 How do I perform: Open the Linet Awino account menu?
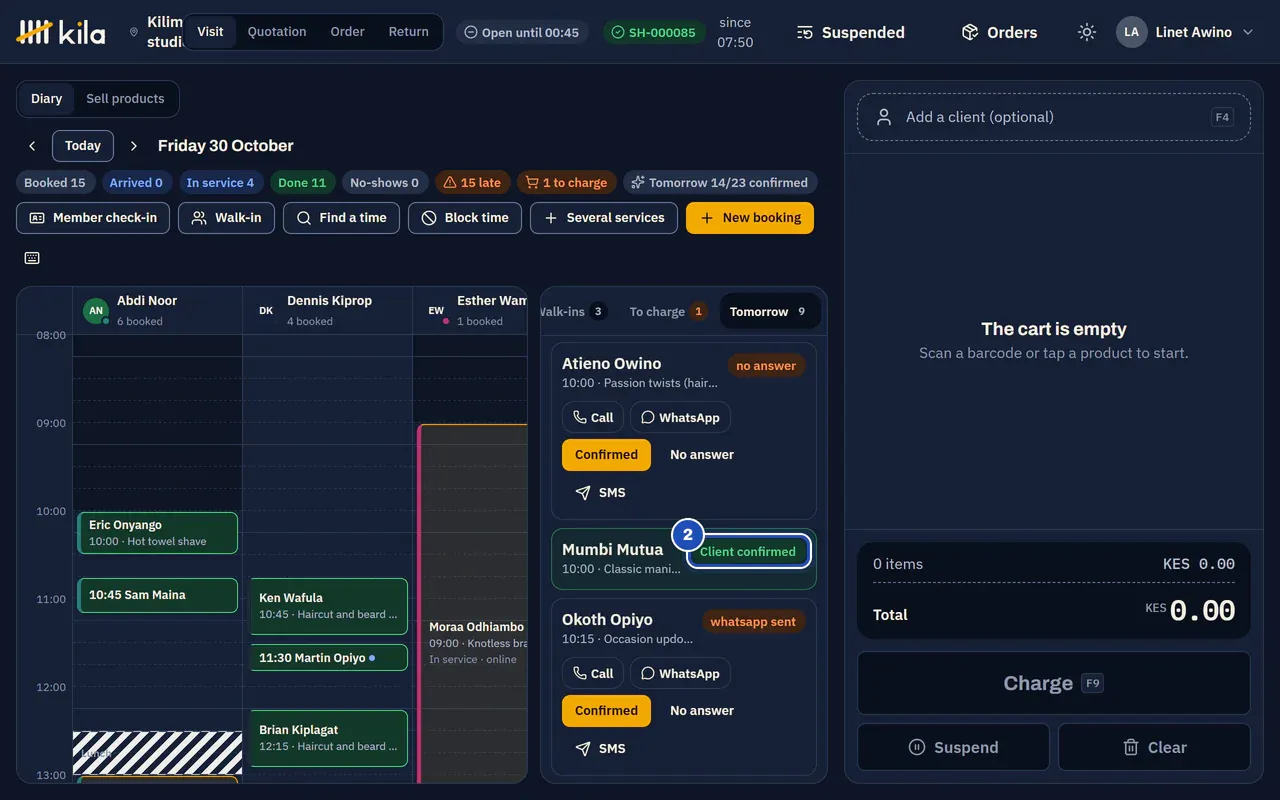pyautogui.click(x=1185, y=32)
